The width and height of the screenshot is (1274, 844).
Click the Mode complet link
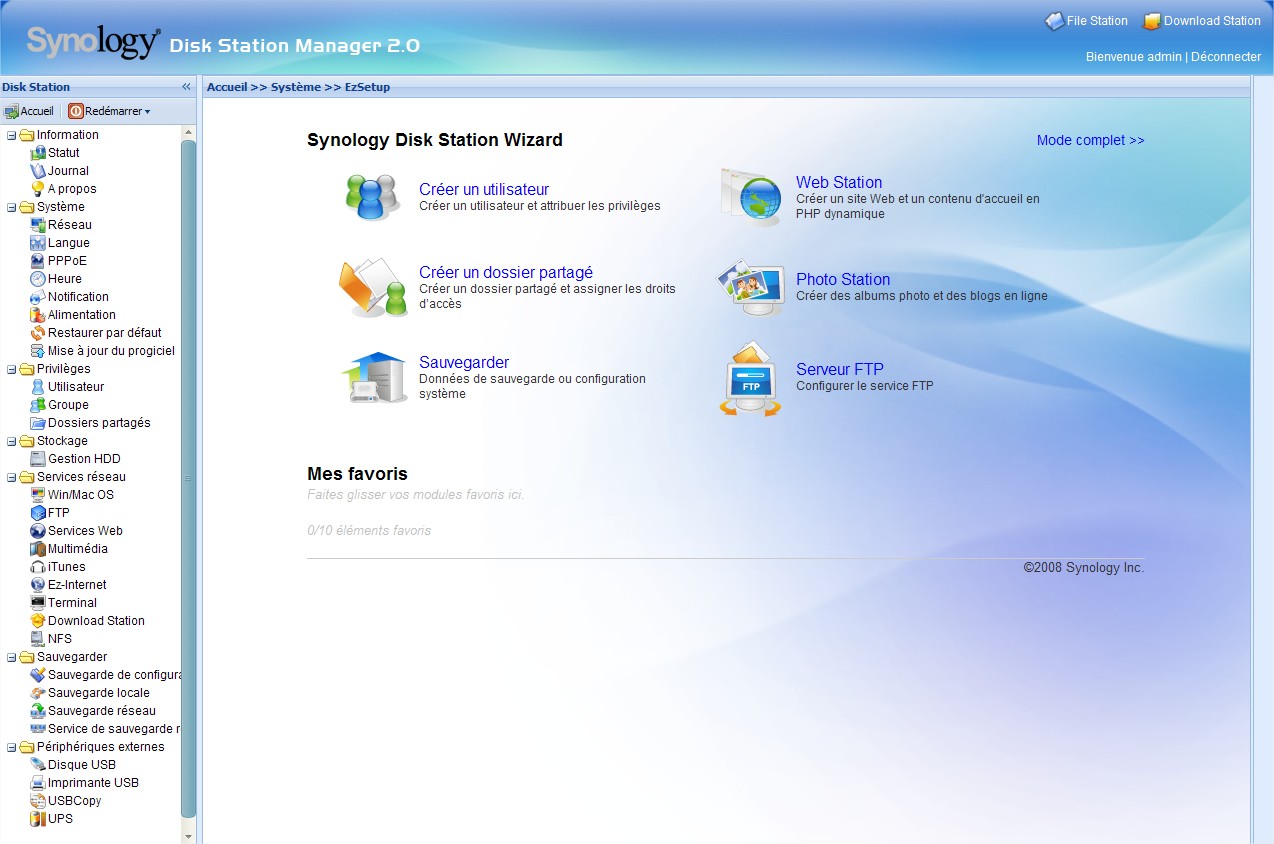point(1090,140)
